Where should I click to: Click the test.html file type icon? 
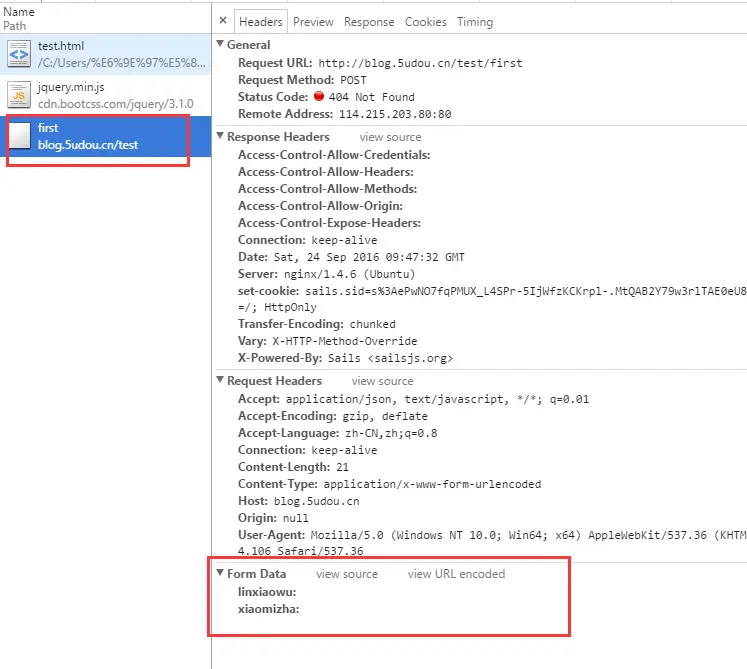19,54
